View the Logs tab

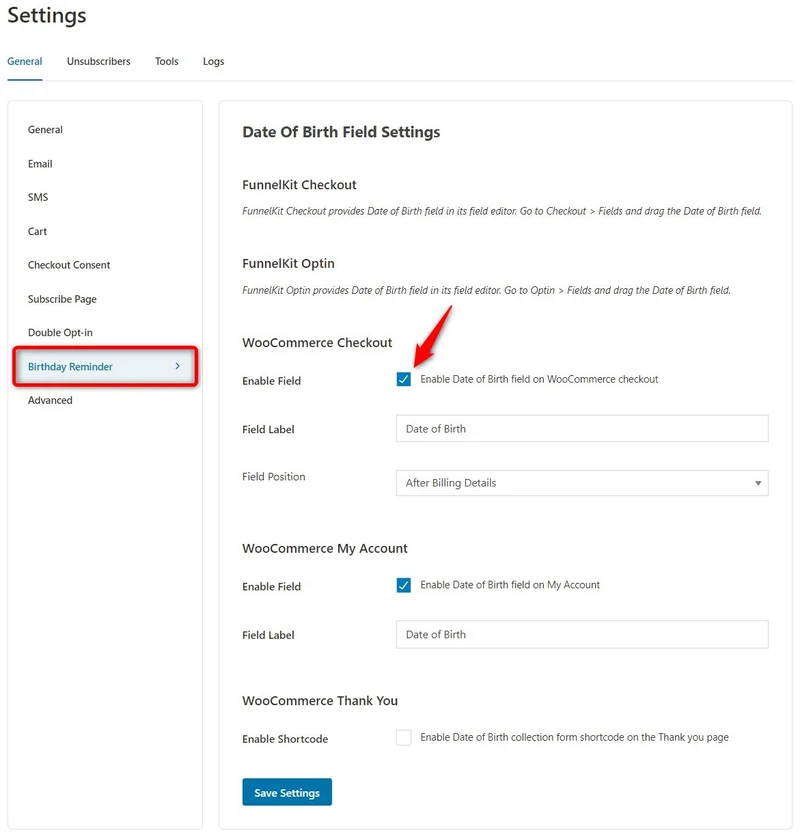(214, 61)
